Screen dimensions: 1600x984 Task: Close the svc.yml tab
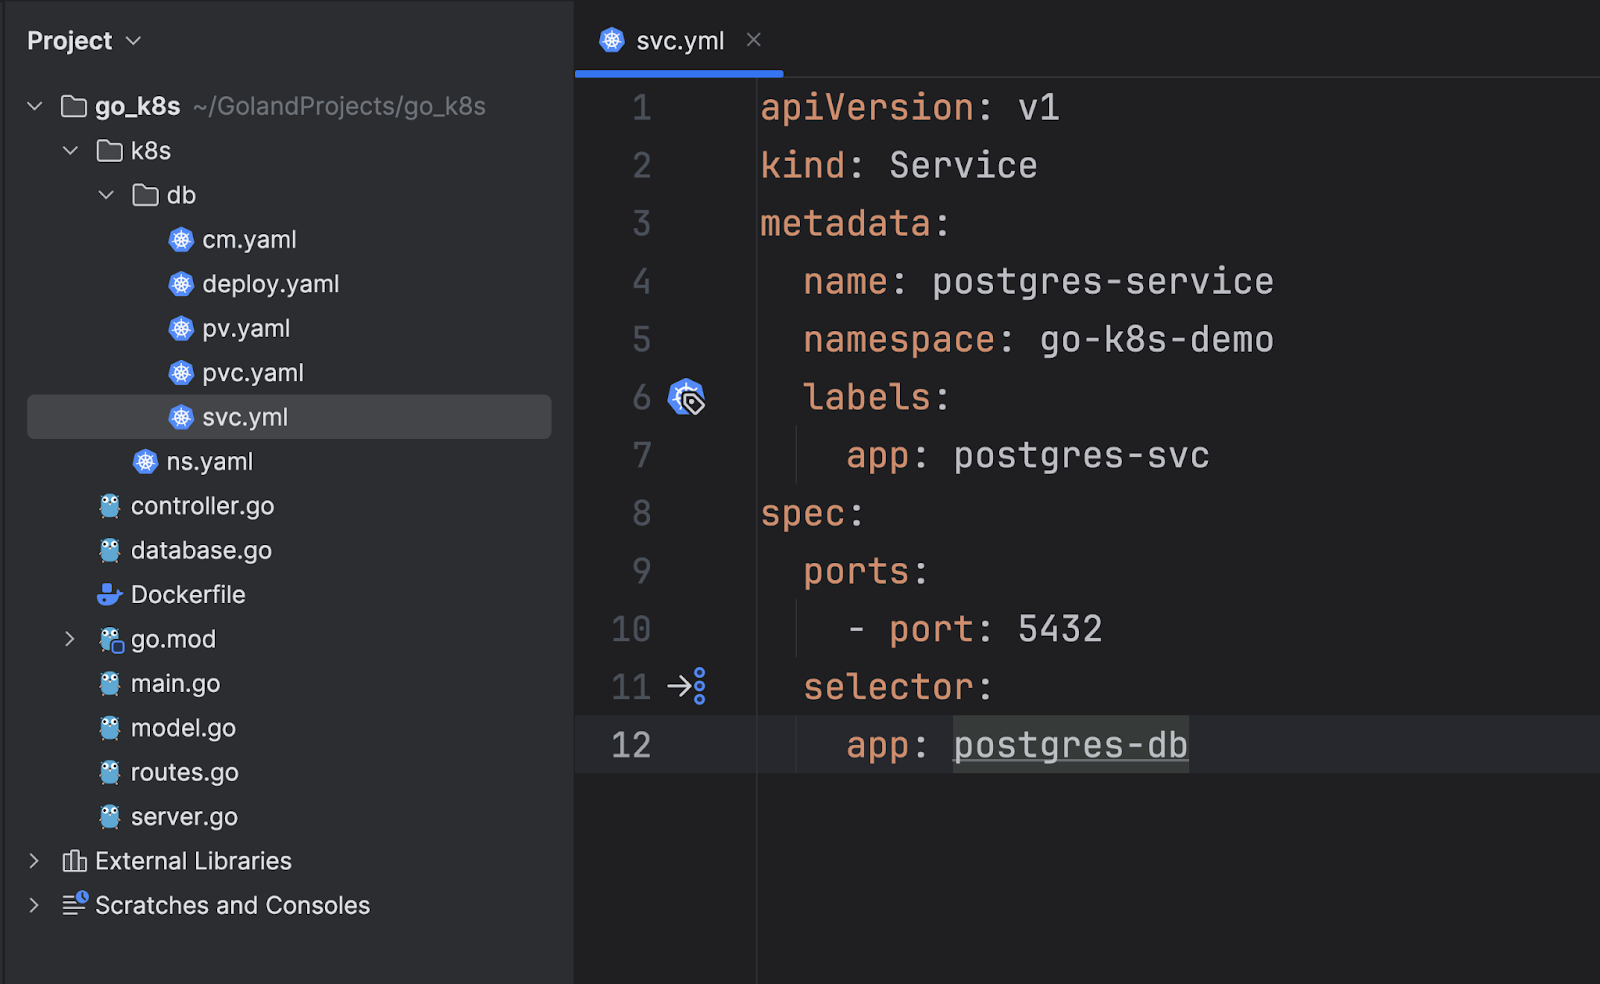[x=754, y=40]
